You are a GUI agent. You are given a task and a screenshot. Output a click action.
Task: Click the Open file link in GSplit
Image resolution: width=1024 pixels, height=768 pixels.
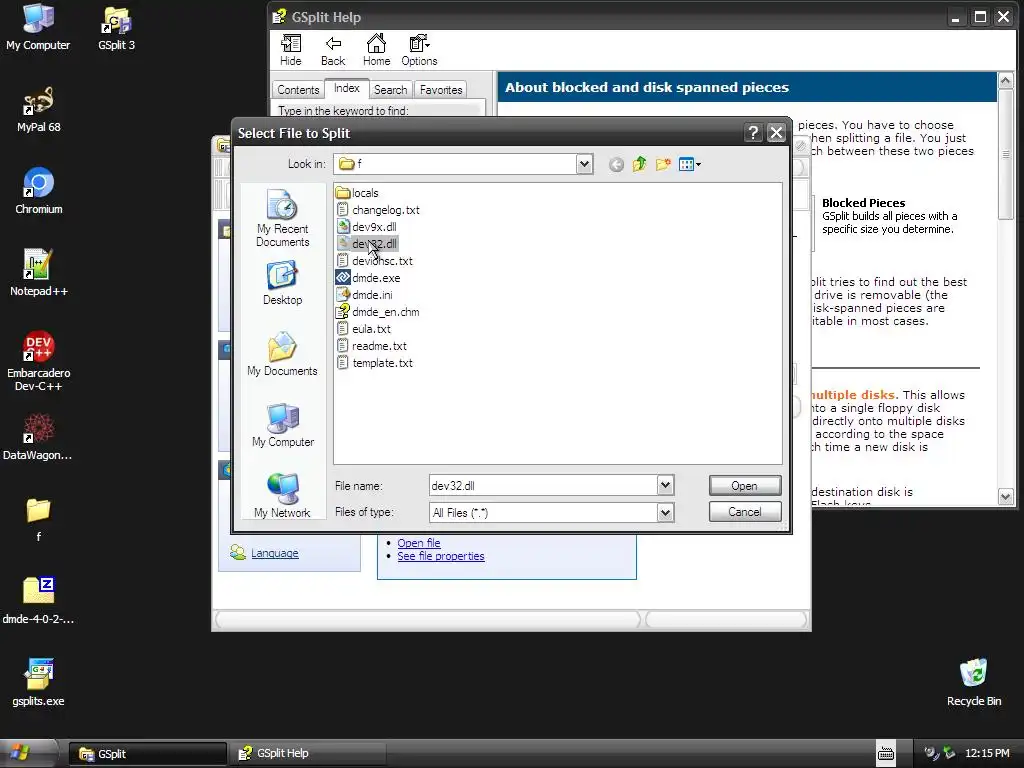(x=419, y=543)
